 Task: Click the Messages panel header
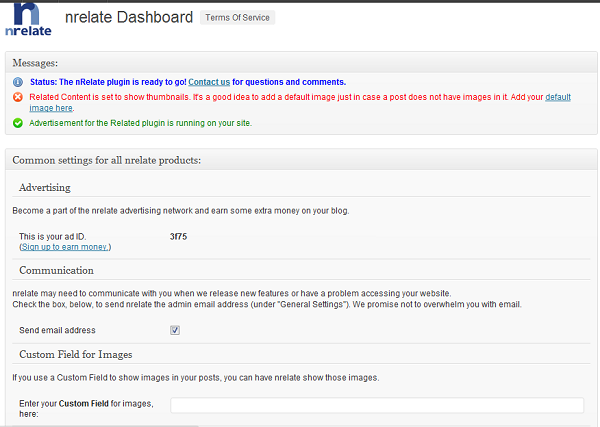tap(301, 63)
